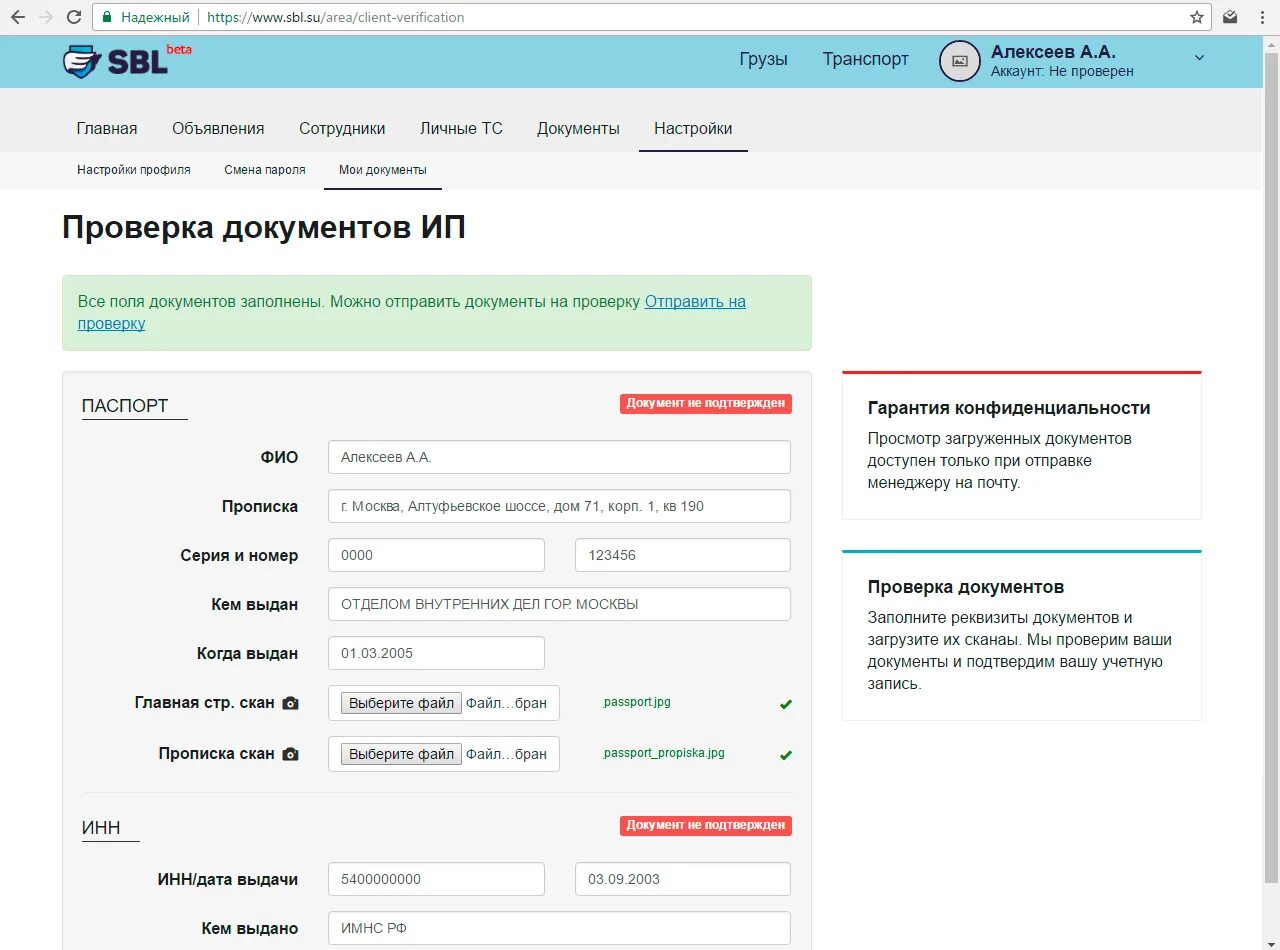Click green checkmark next to passport.jpg
Image resolution: width=1280 pixels, height=950 pixels.
tap(785, 704)
